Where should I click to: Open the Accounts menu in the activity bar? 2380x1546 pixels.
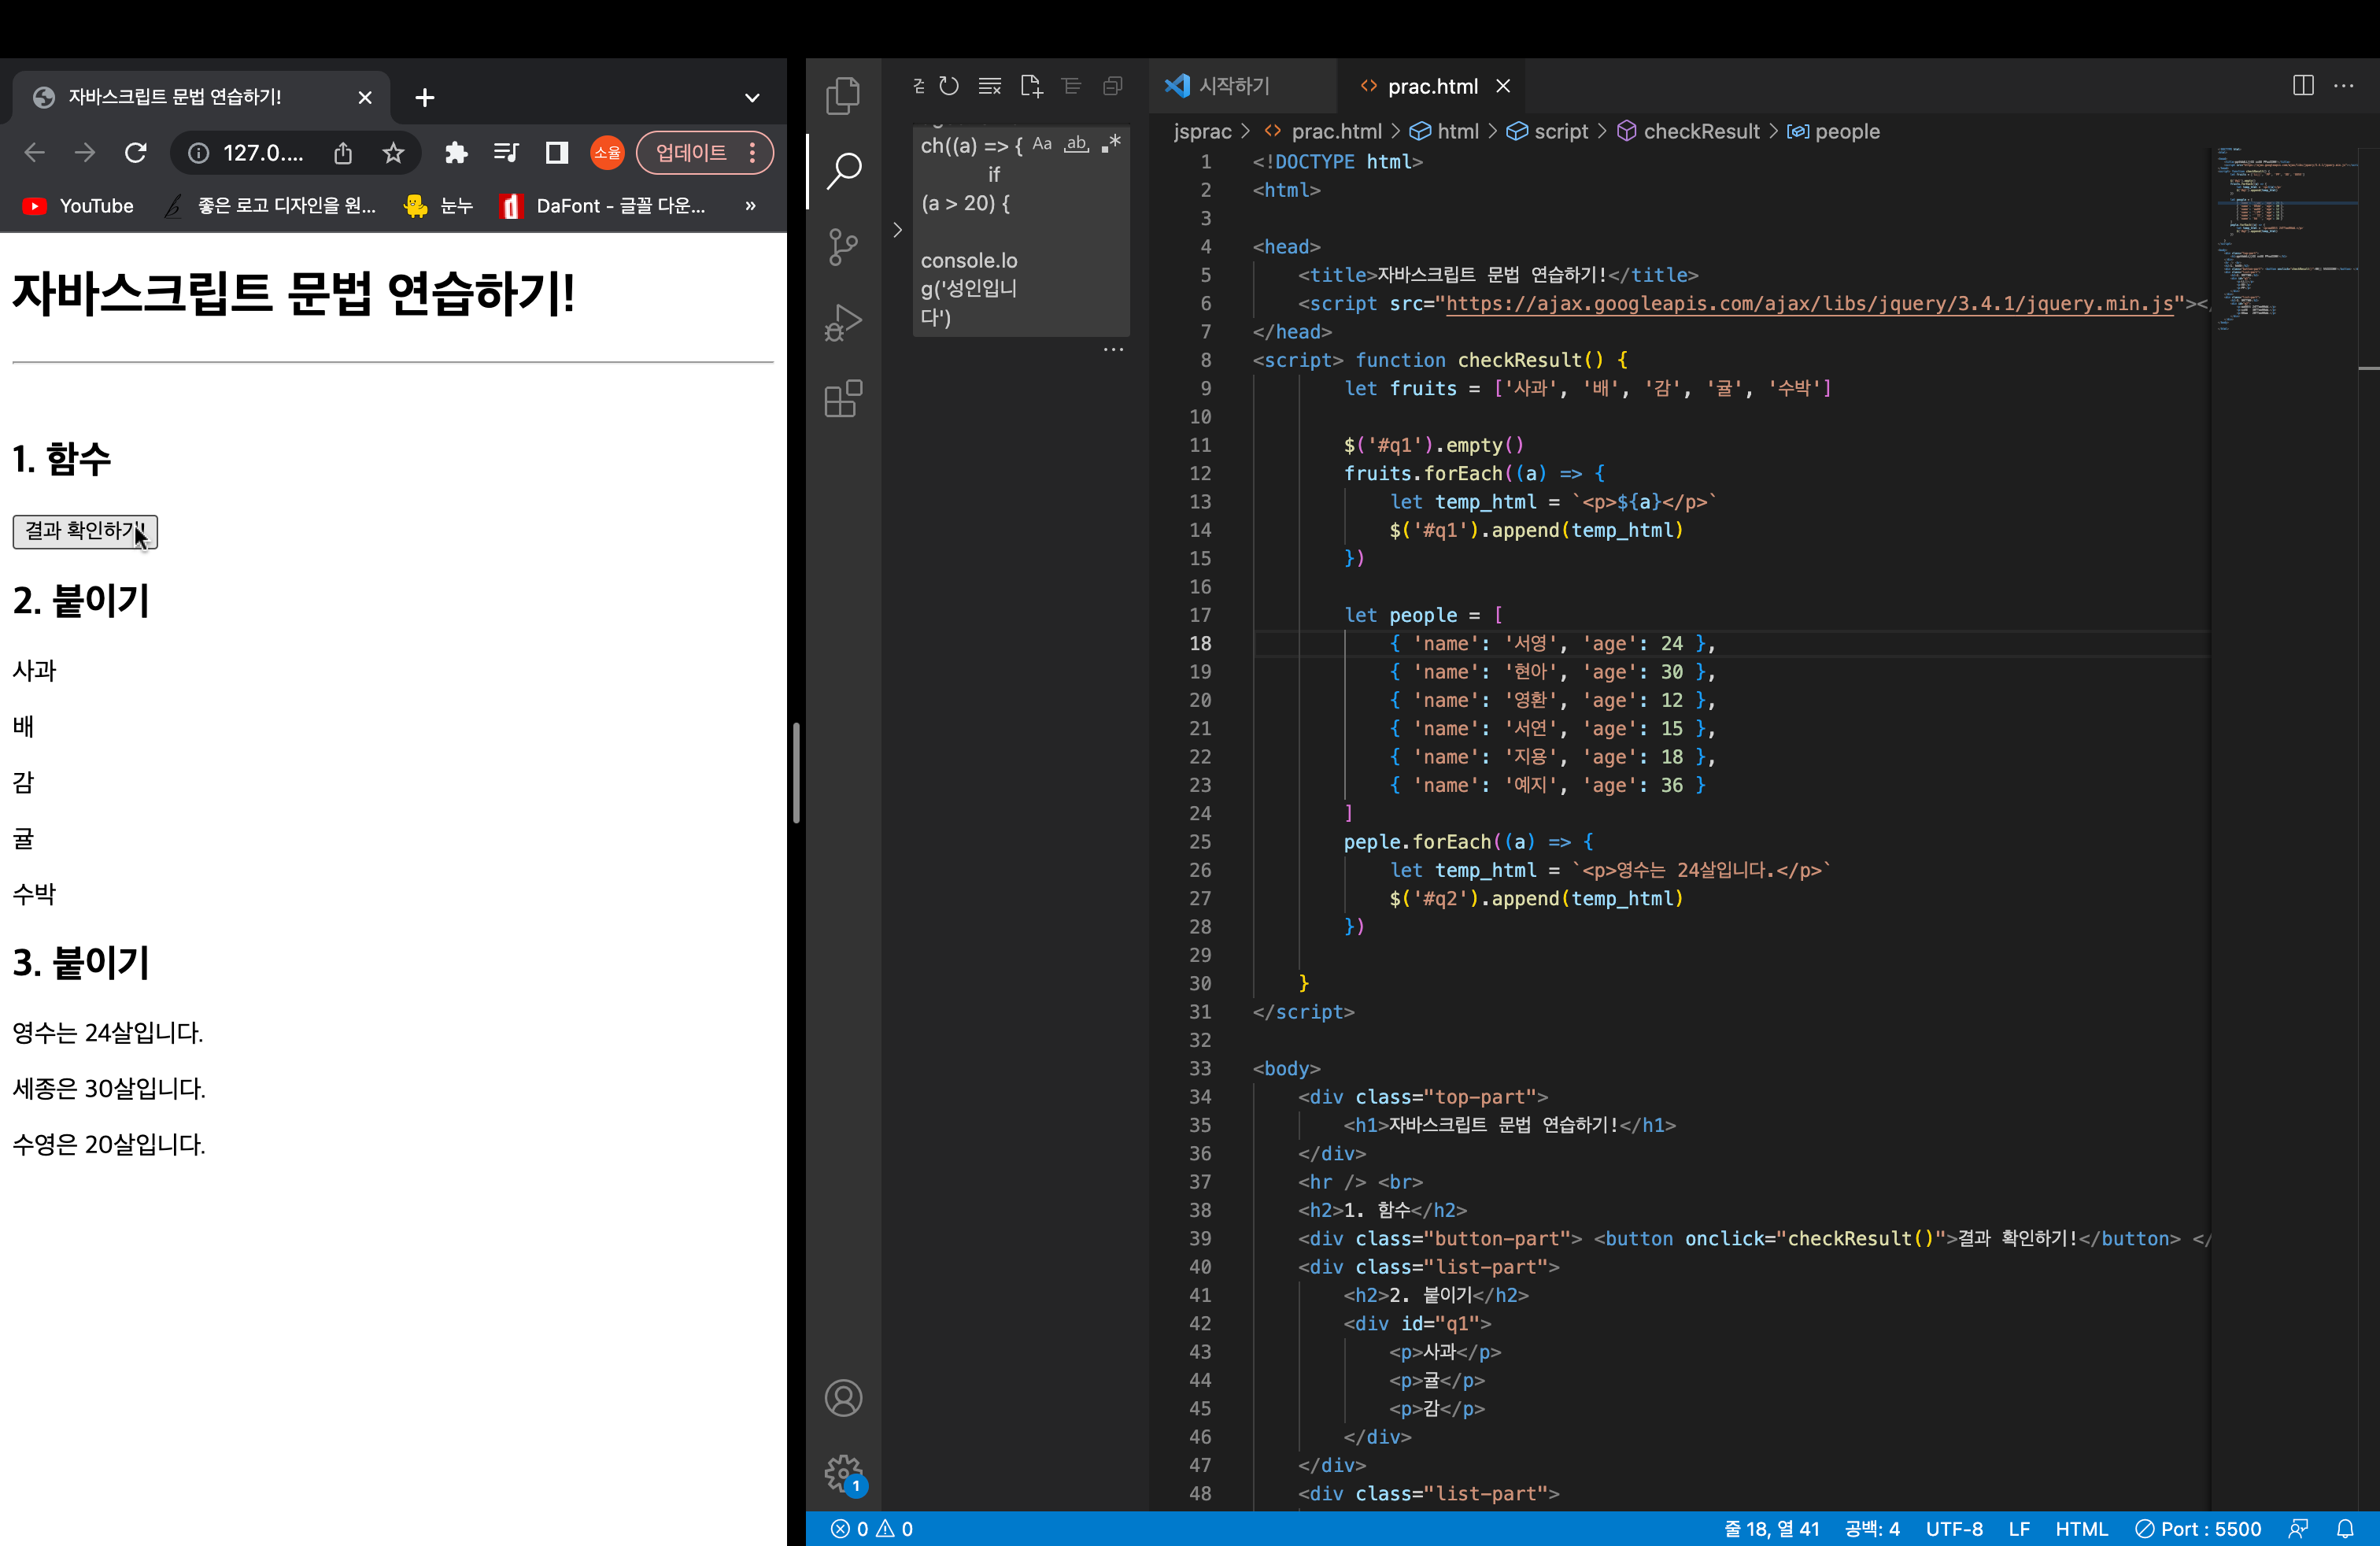pos(843,1397)
